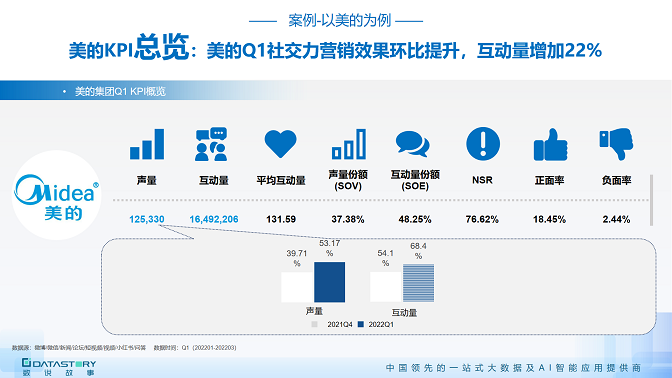Select the people chat icon above 互动量
The height and width of the screenshot is (378, 672).
click(x=211, y=144)
